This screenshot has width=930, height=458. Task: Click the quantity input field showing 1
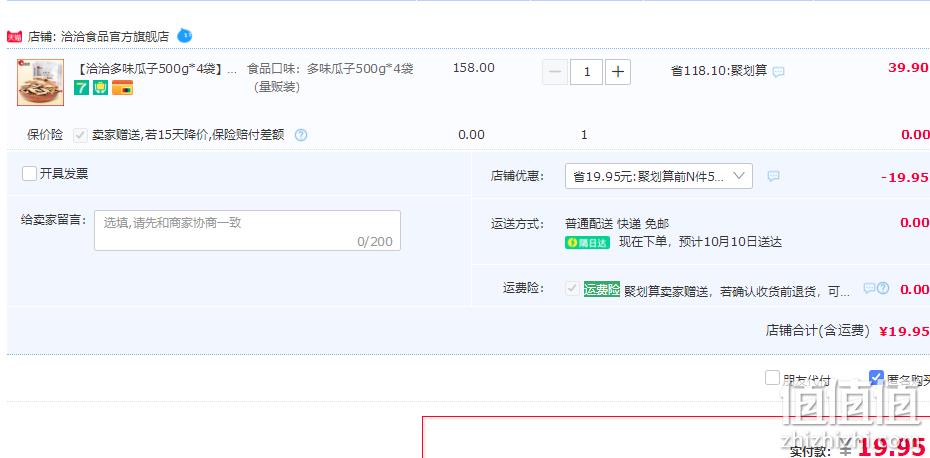tap(586, 72)
